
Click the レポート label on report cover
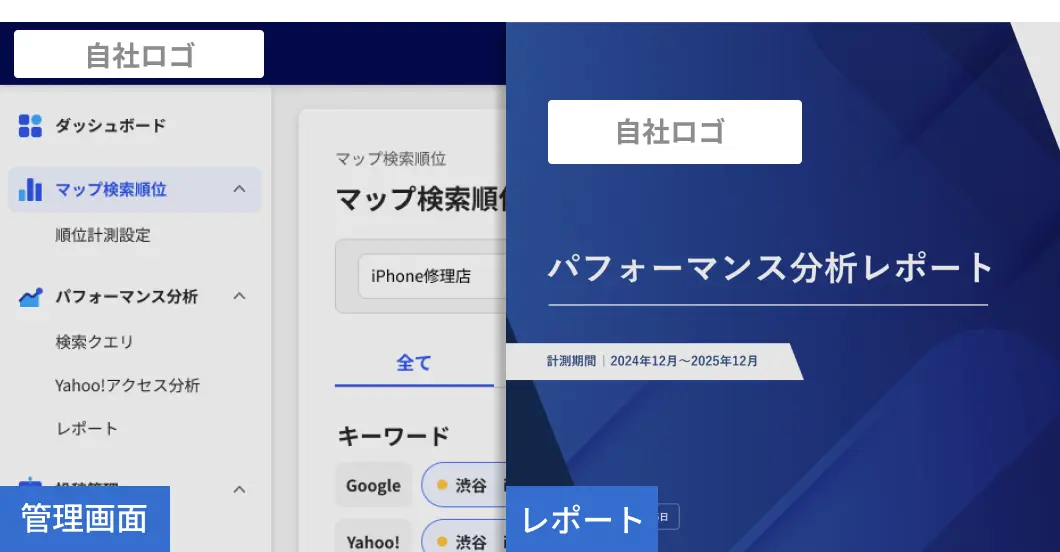pos(582,520)
